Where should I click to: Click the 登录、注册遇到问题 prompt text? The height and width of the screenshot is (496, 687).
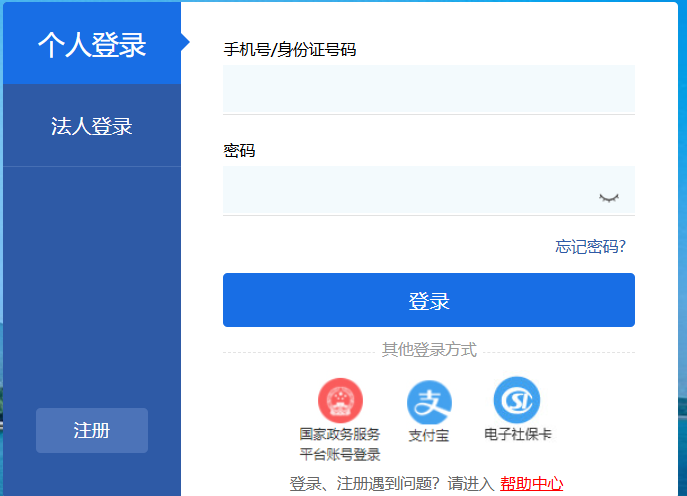(364, 484)
